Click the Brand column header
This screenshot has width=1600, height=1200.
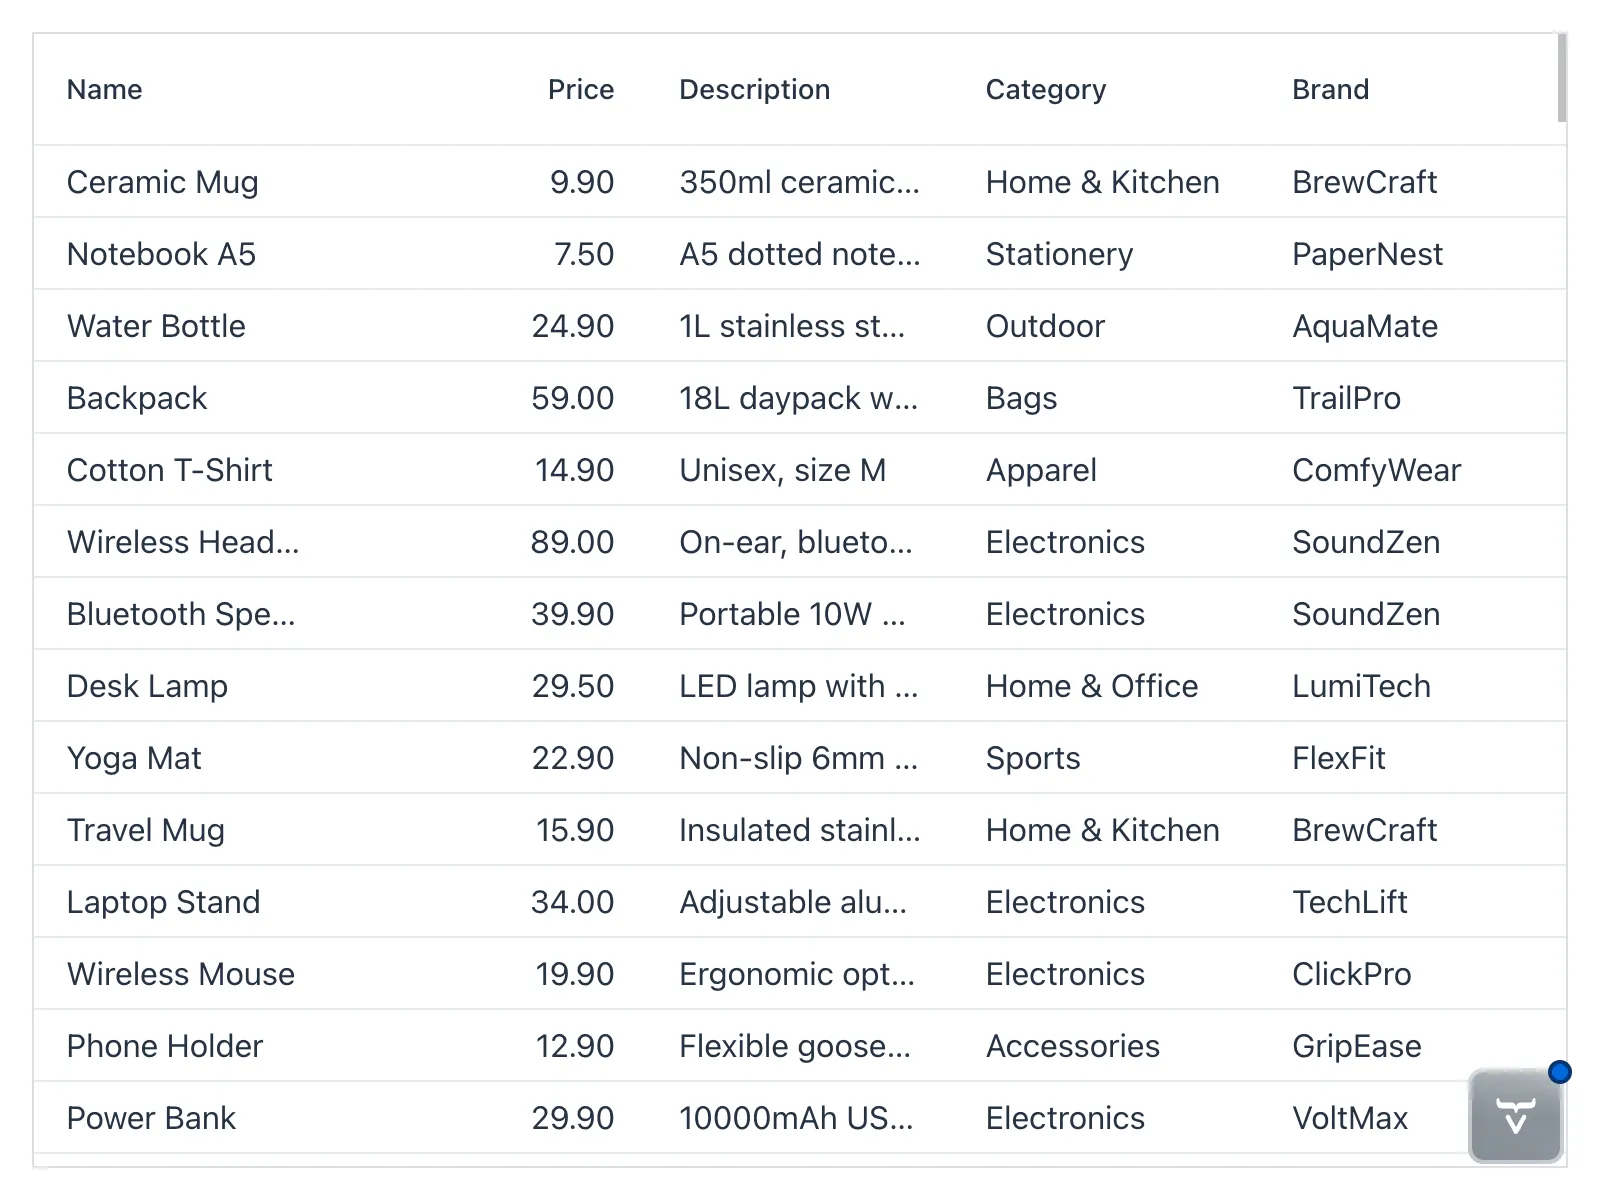click(1330, 89)
